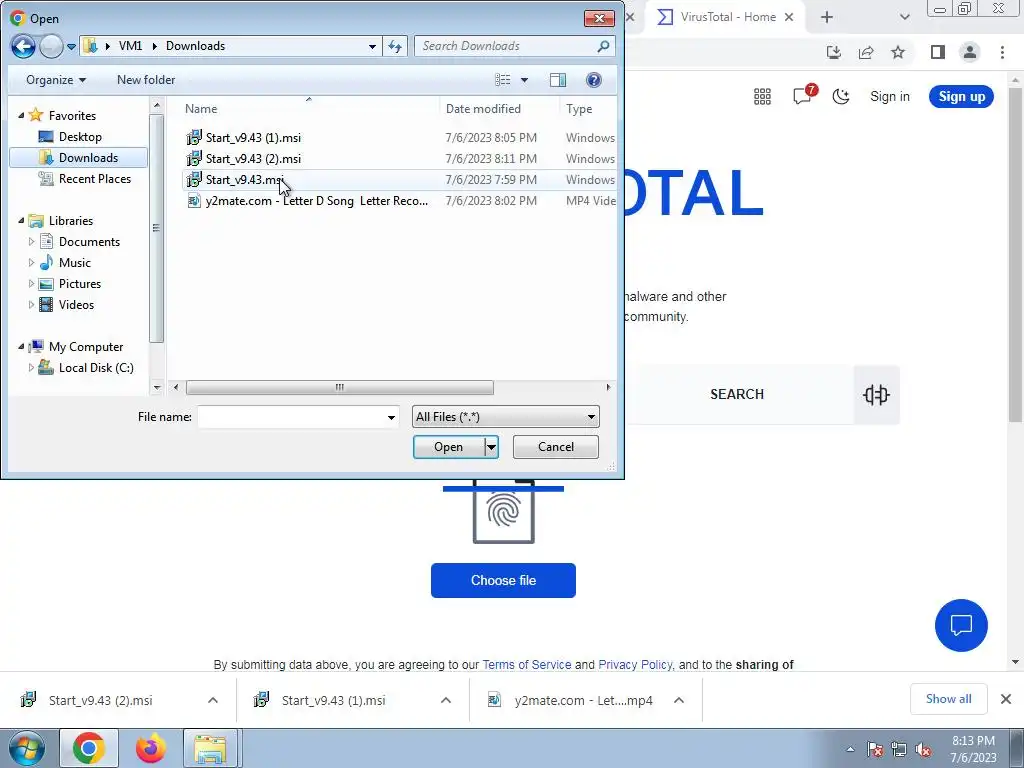This screenshot has height=768, width=1024.
Task: Click Show all downloads
Action: 948,699
